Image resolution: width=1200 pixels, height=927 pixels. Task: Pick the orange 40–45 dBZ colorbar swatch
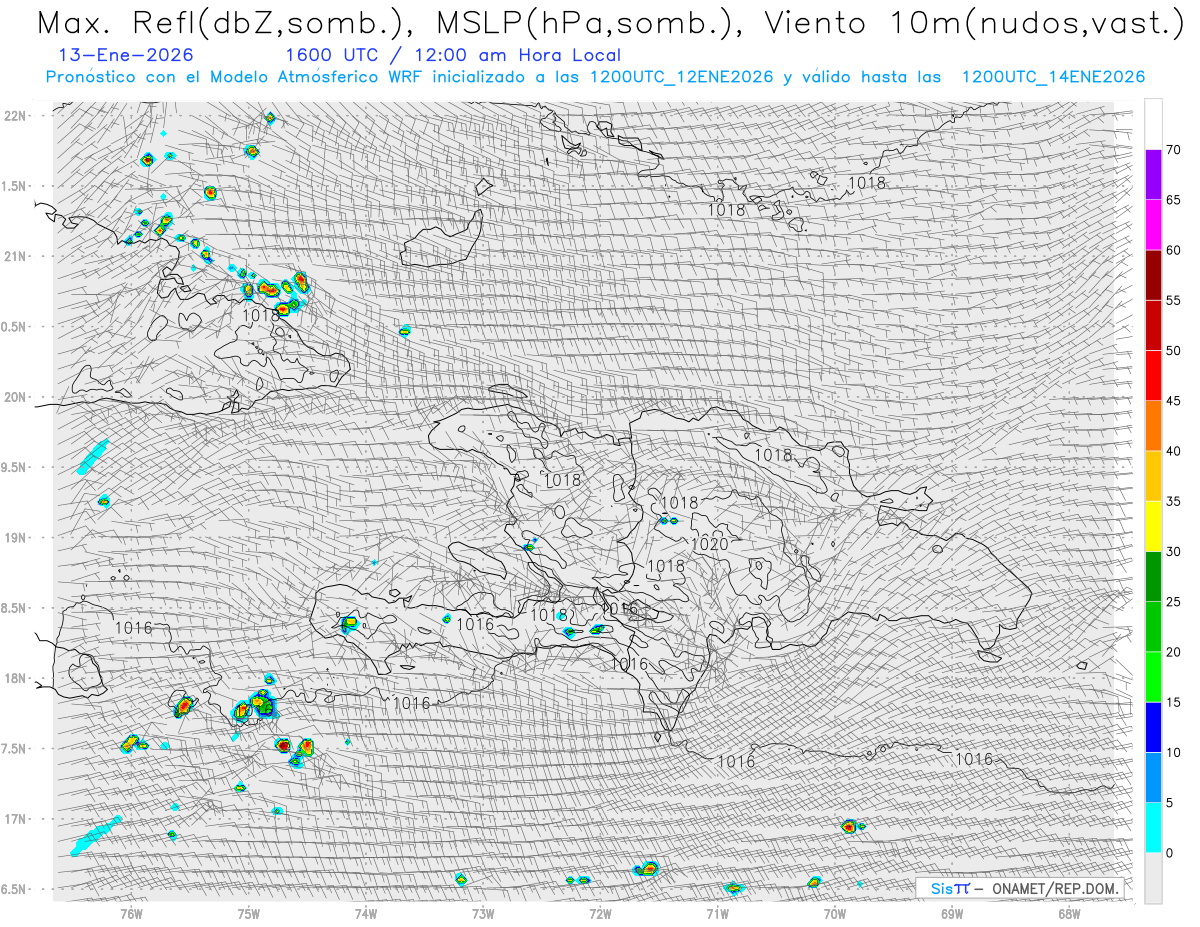1153,426
